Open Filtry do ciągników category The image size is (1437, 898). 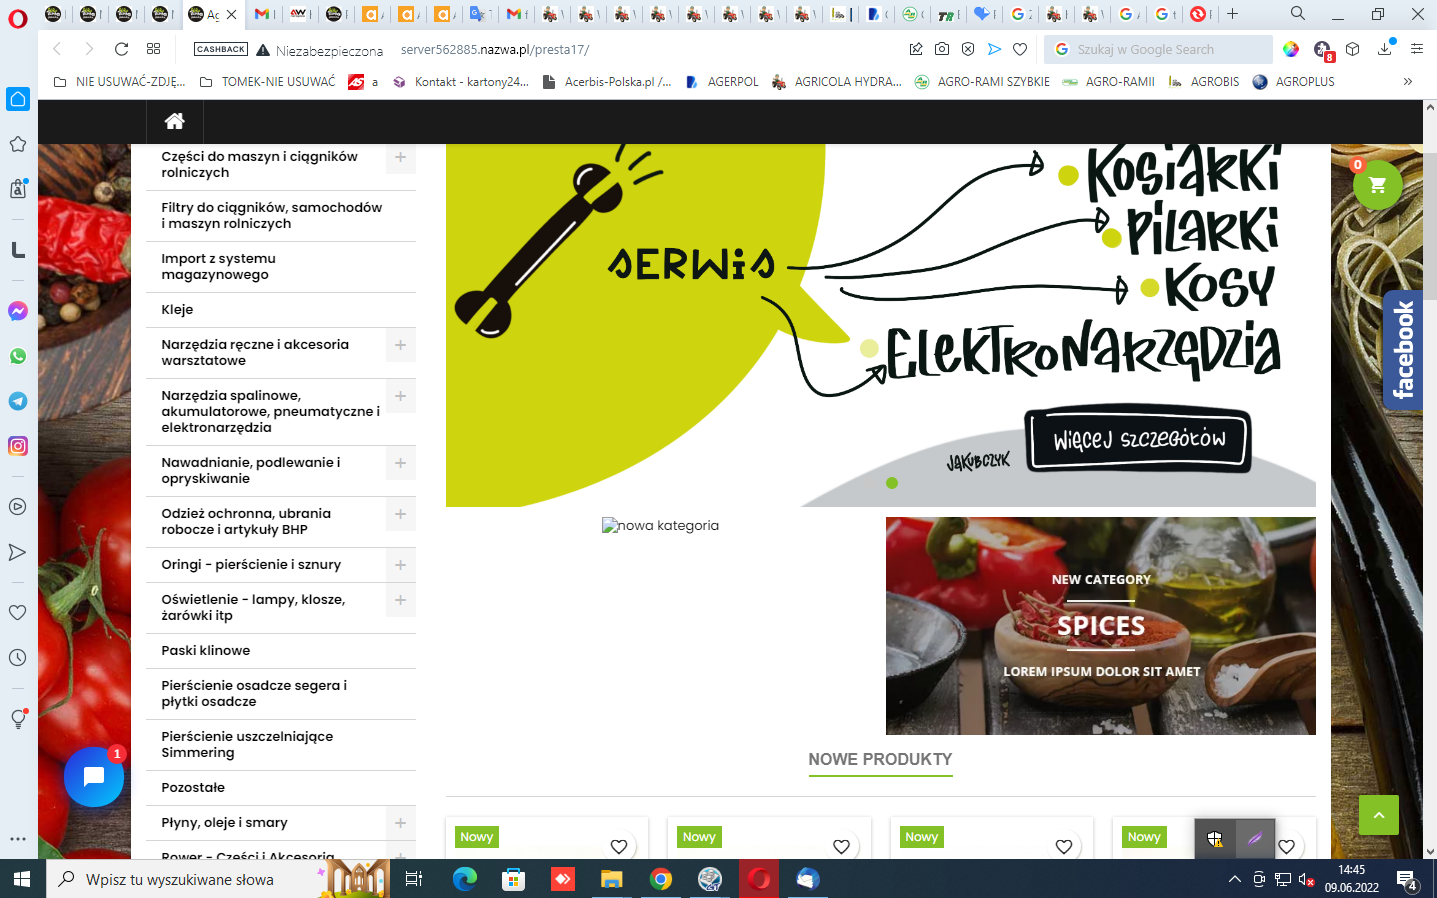coord(272,216)
